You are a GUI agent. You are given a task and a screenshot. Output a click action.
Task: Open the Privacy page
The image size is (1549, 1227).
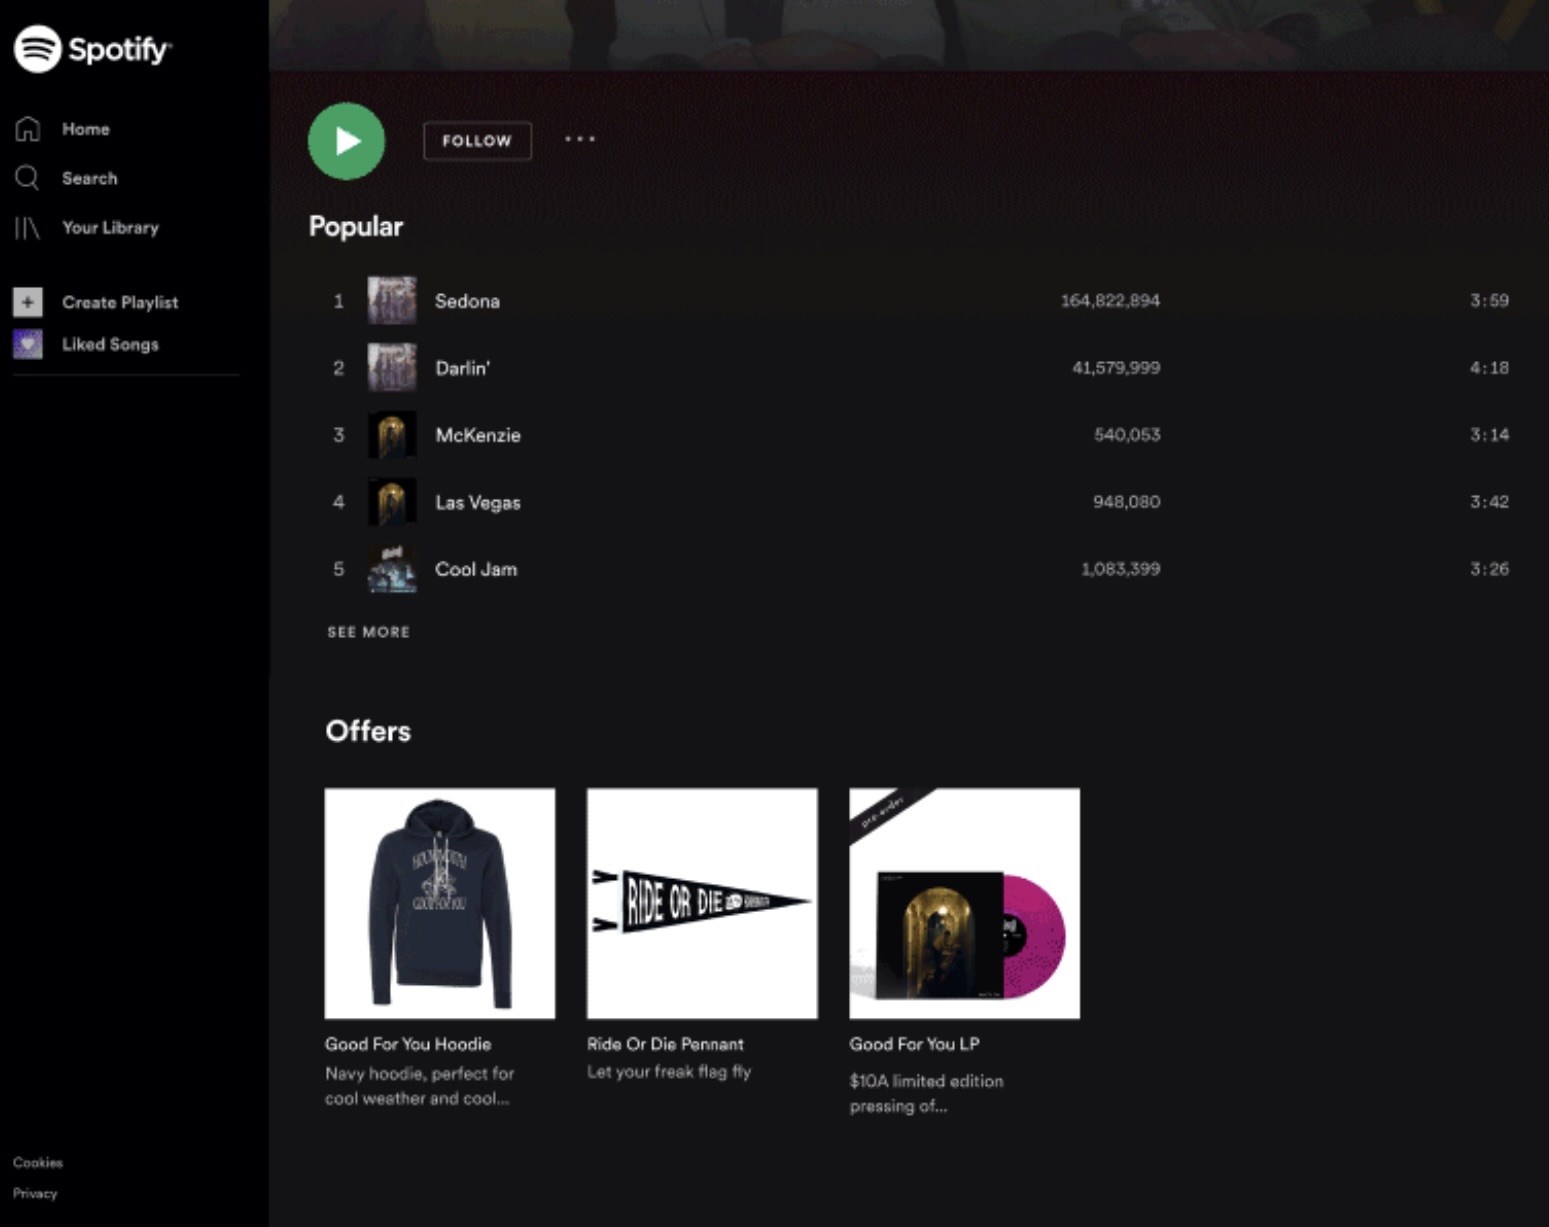[35, 1193]
